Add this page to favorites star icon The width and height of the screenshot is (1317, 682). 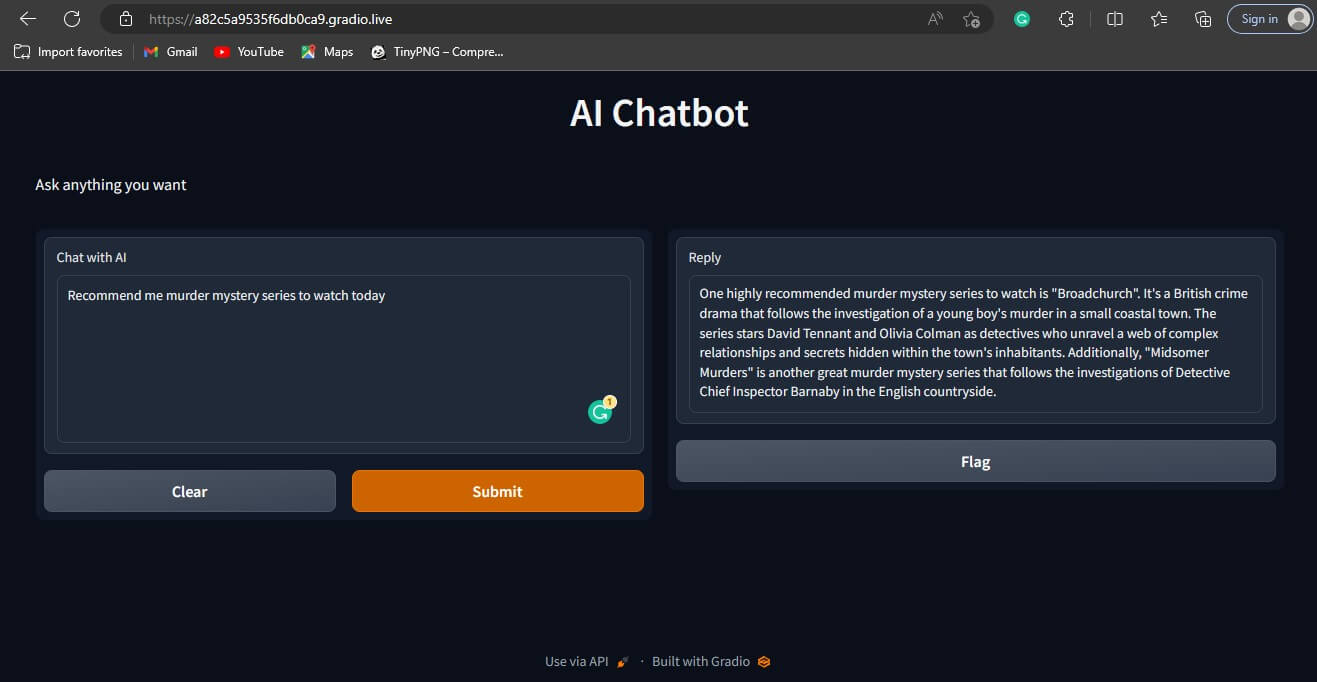pos(971,19)
